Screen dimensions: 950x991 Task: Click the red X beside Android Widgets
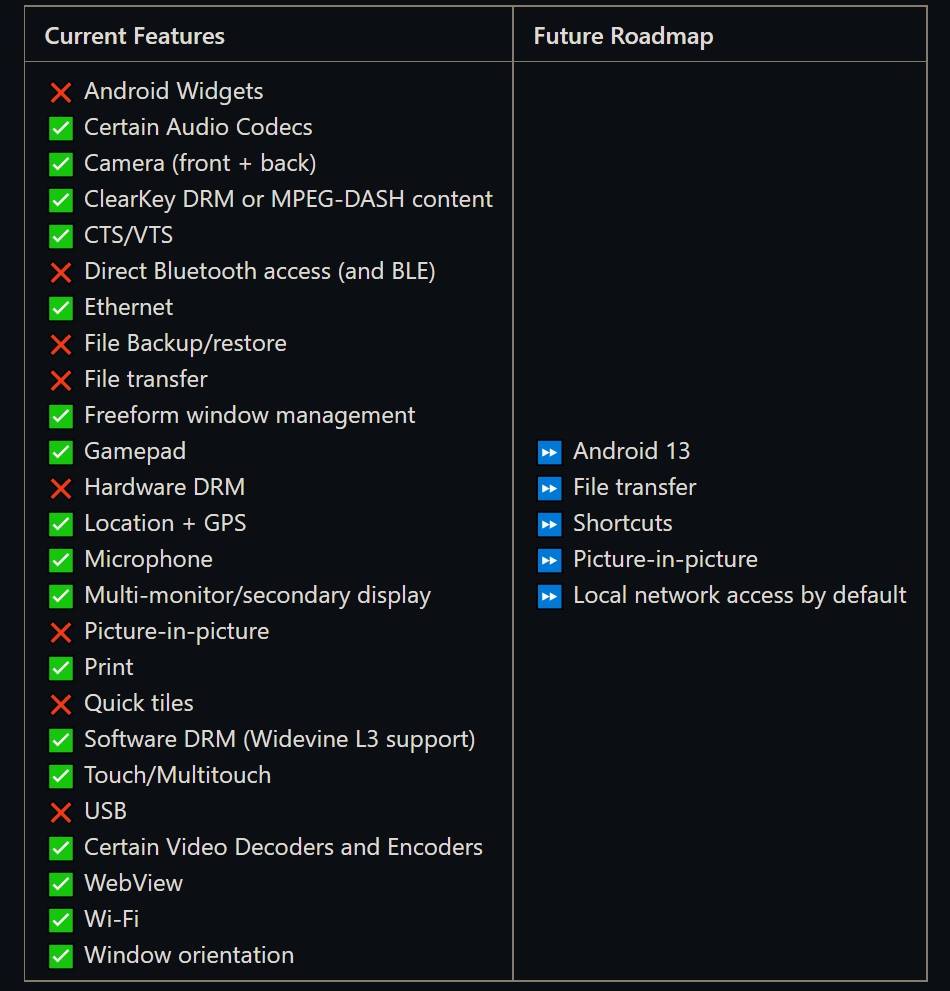pos(61,92)
